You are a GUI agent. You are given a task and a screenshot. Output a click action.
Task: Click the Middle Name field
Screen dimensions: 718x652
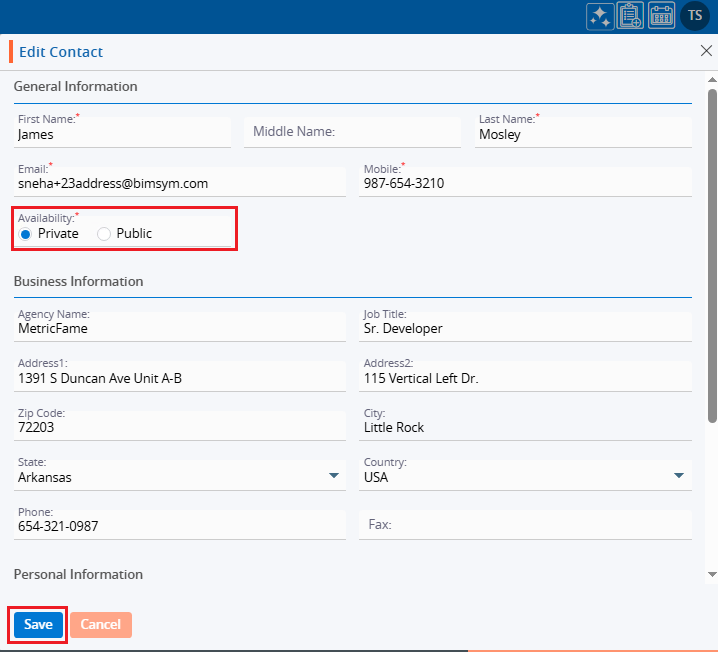(x=352, y=132)
